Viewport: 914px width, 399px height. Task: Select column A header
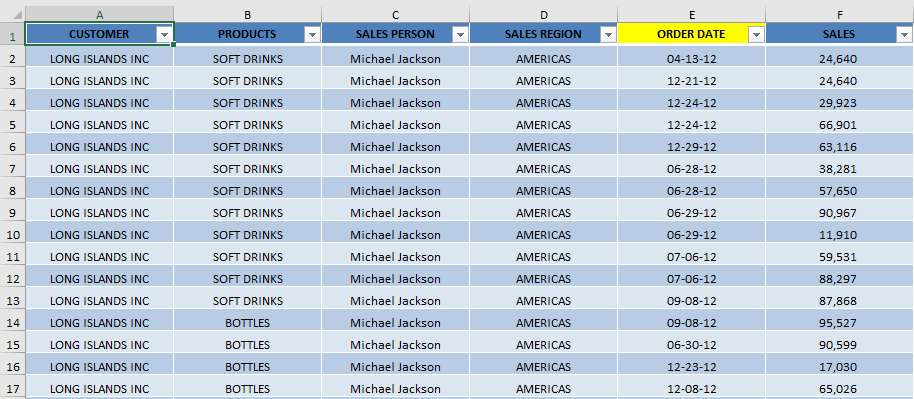[100, 15]
